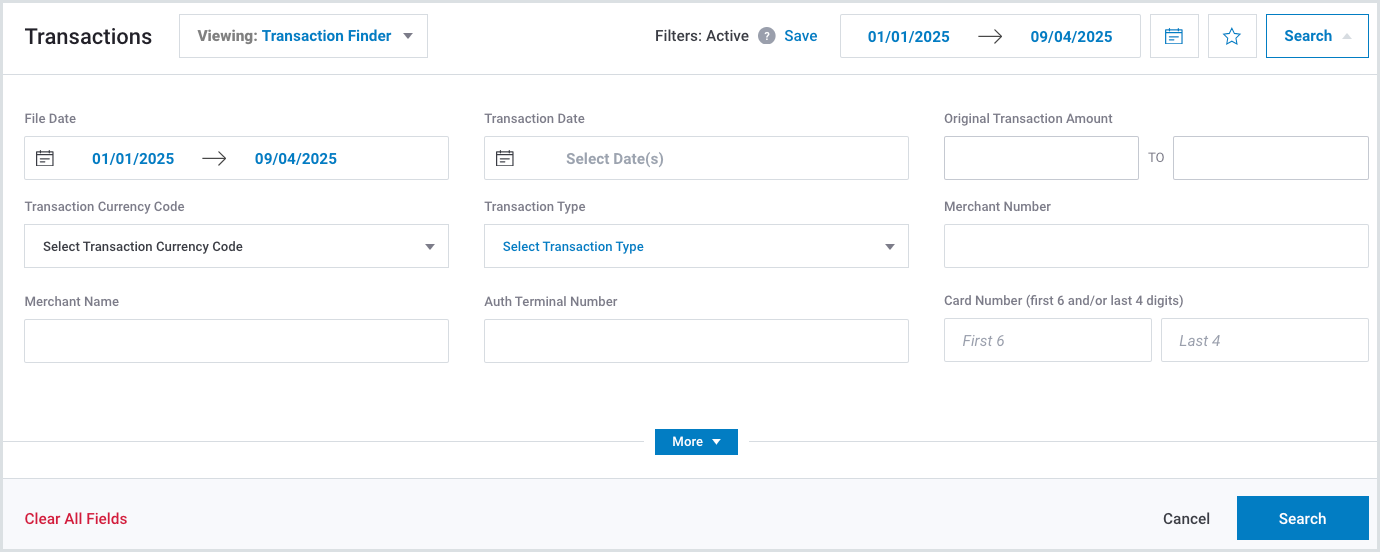Viewport: 1380px width, 552px height.
Task: Click the card number Last 4 field
Action: (x=1264, y=340)
